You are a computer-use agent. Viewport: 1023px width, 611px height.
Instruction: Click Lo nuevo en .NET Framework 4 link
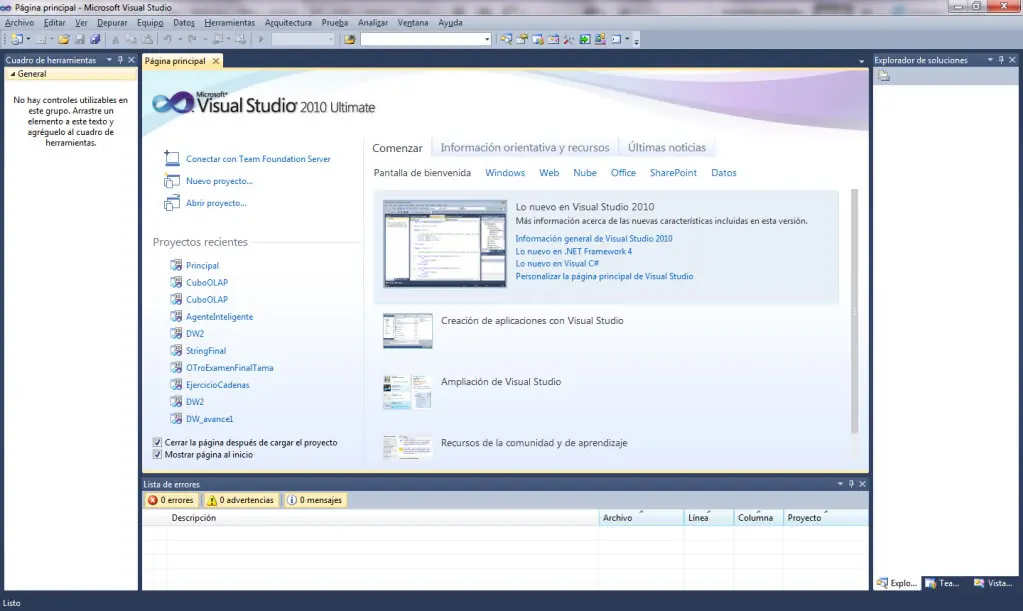pyautogui.click(x=573, y=251)
